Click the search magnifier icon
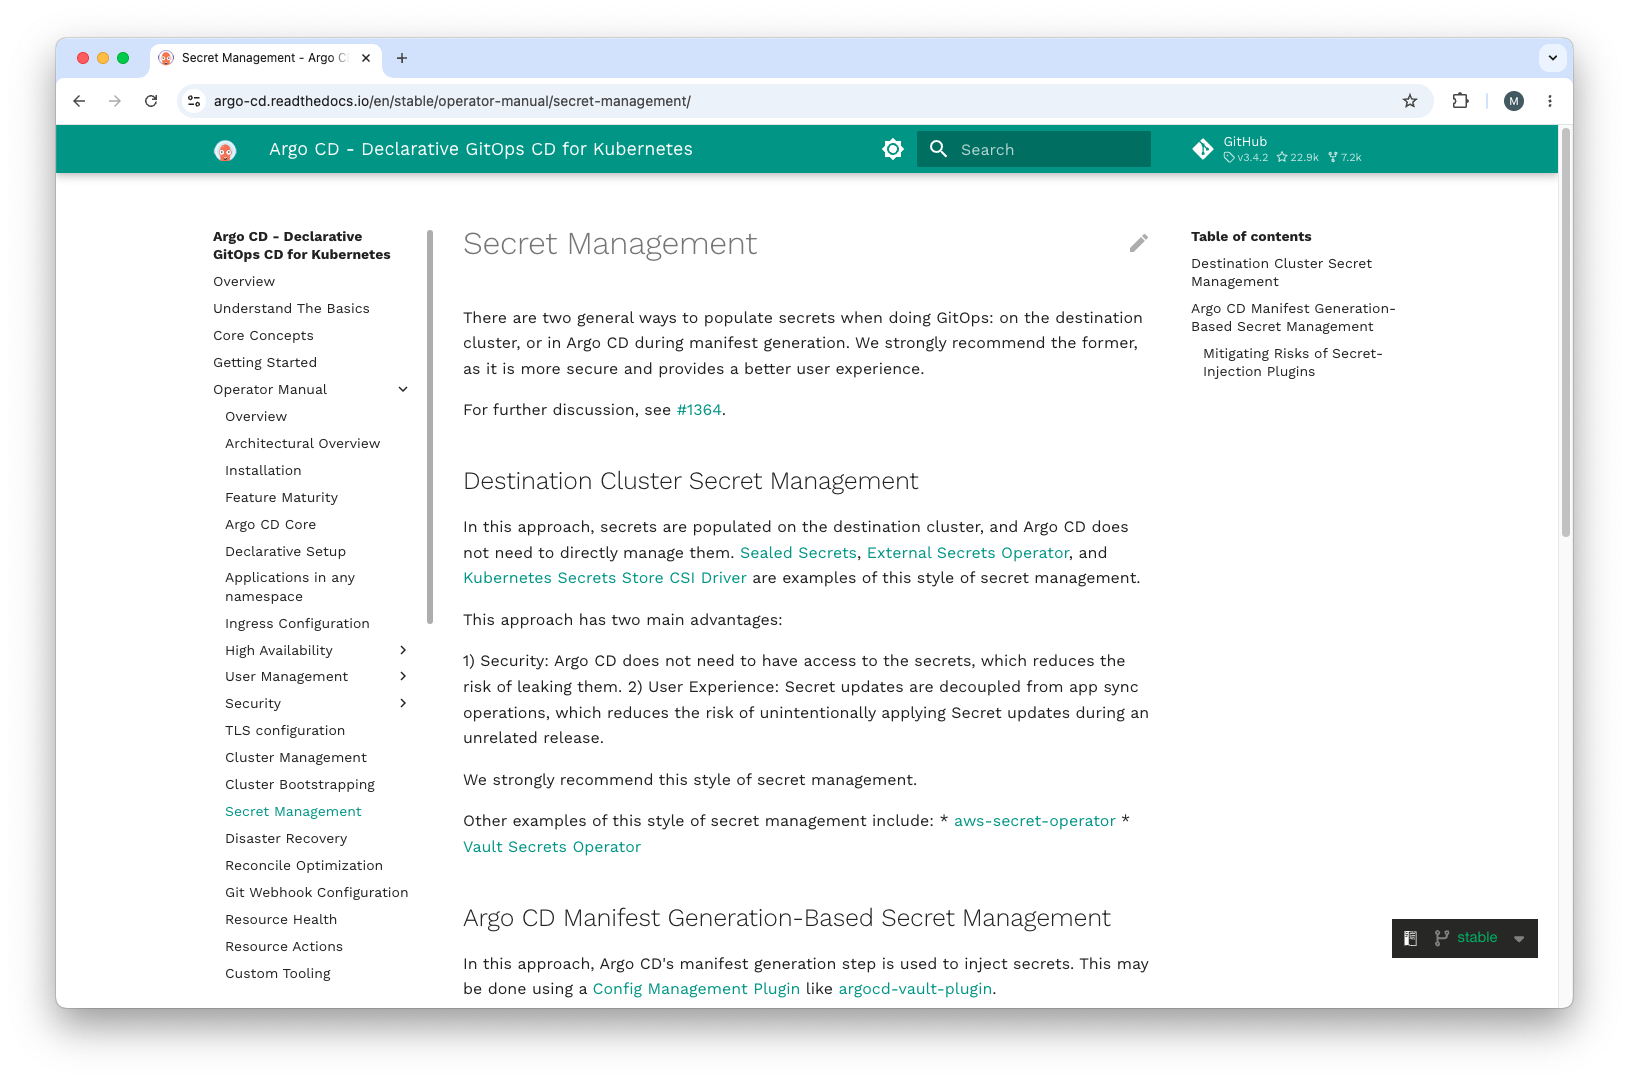 tap(938, 149)
